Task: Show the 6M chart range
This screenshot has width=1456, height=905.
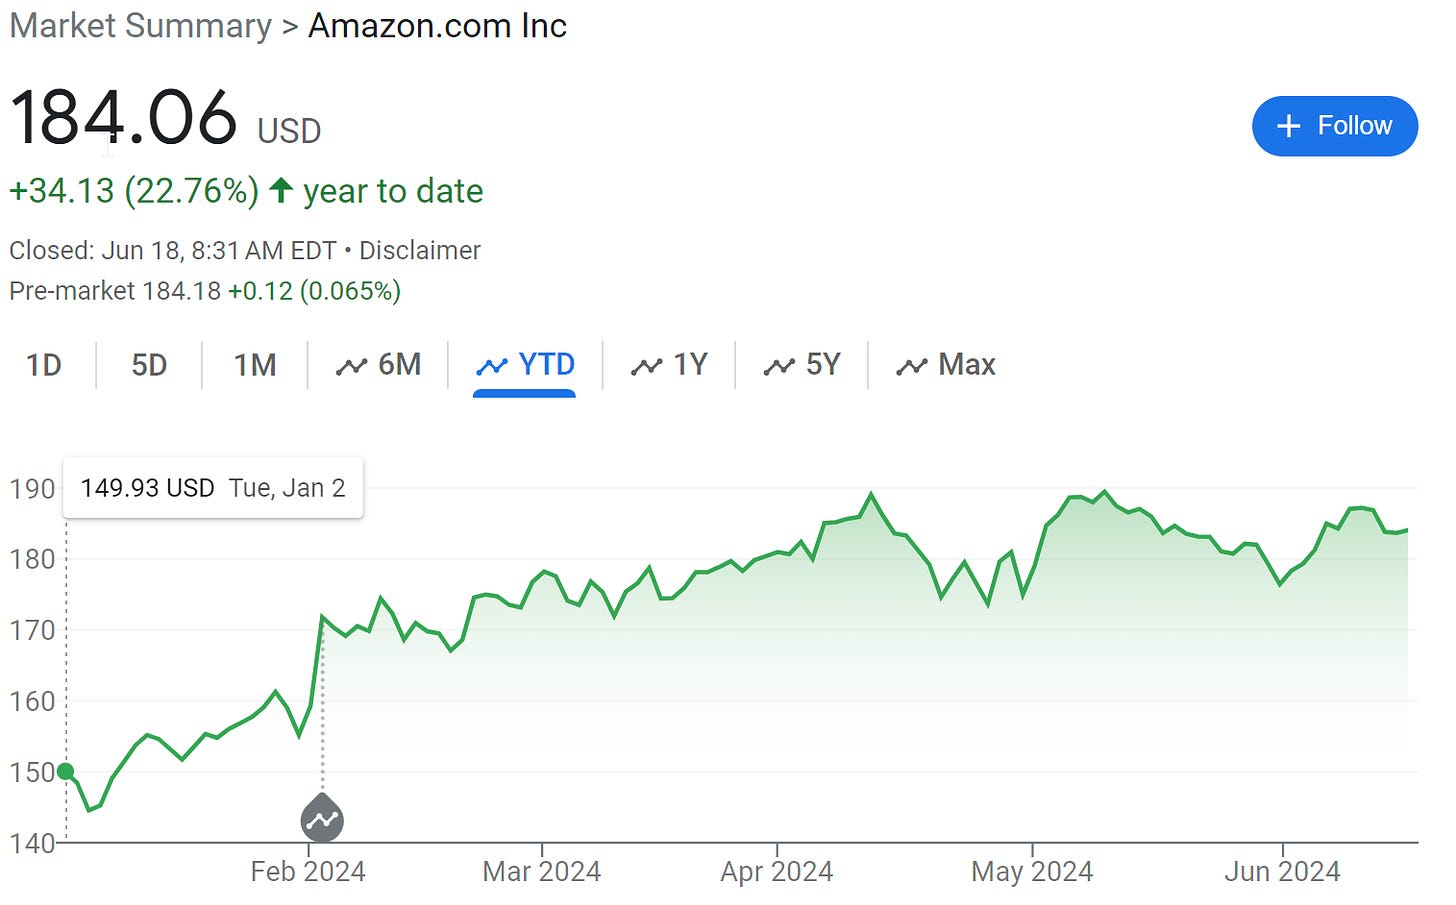Action: 379,365
